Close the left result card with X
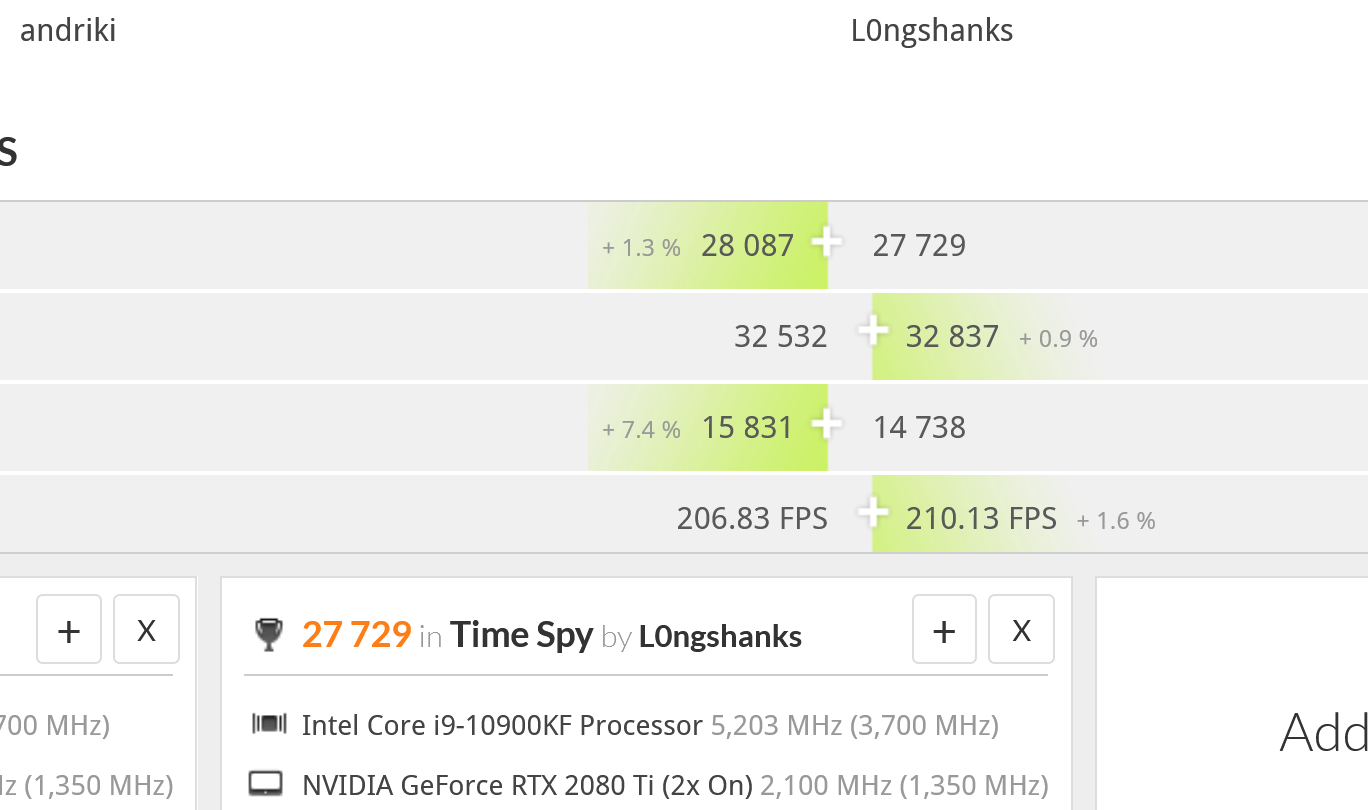 (x=146, y=630)
